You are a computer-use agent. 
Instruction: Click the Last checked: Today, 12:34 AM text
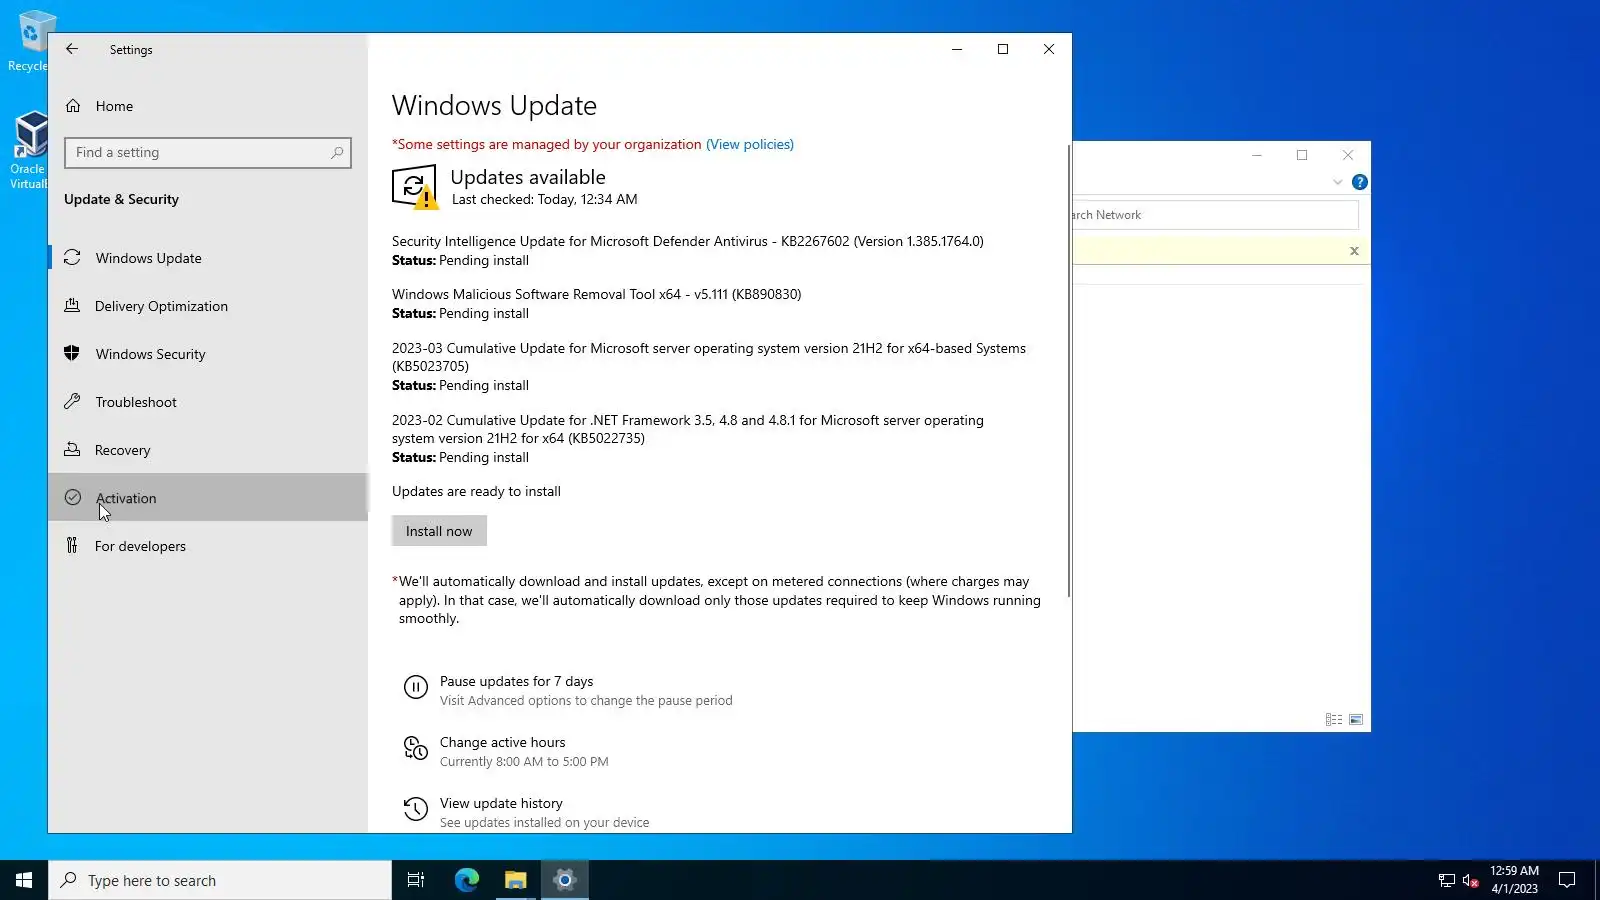pos(545,199)
